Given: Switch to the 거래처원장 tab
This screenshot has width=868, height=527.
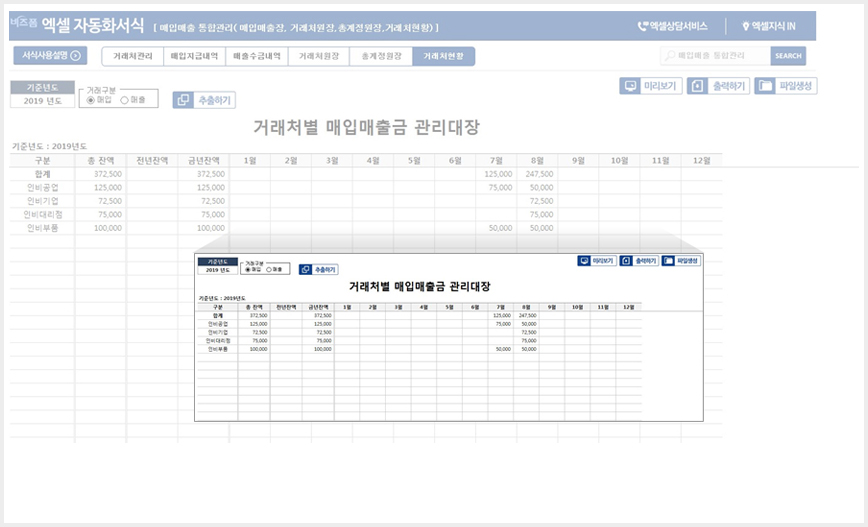Looking at the screenshot, I should 319,56.
